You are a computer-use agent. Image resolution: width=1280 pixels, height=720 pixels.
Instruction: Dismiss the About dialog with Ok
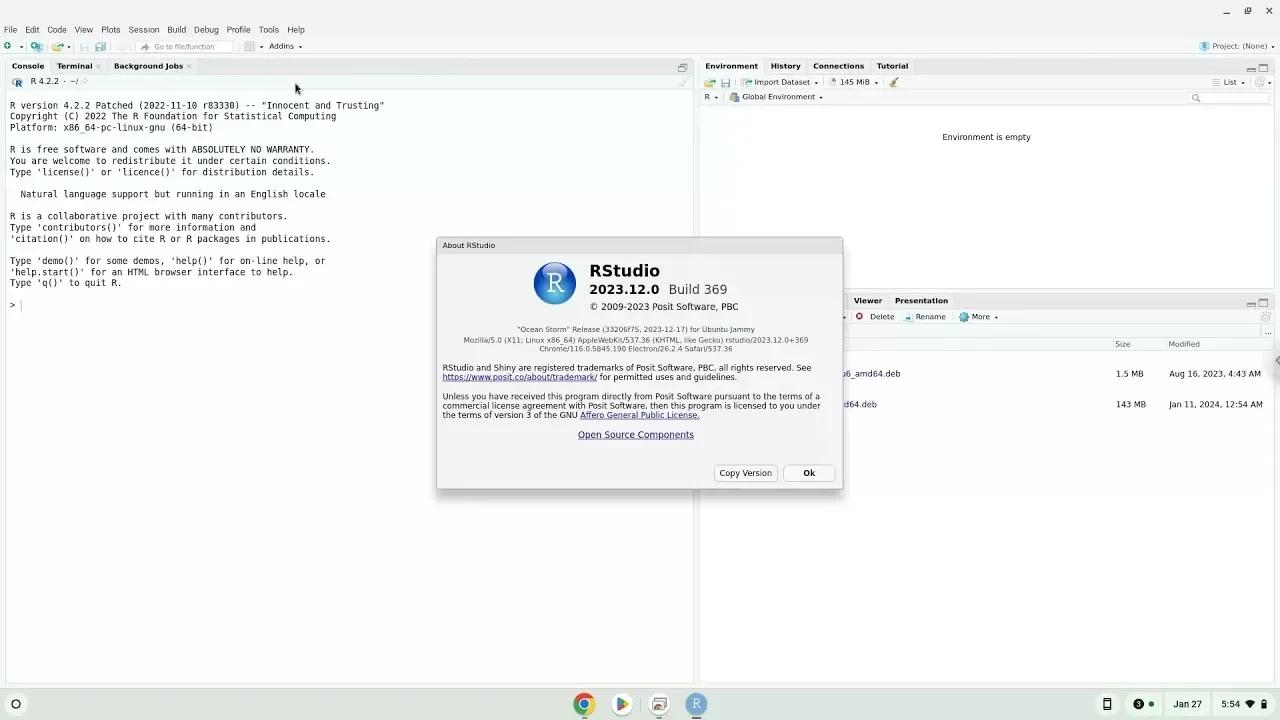(x=808, y=472)
